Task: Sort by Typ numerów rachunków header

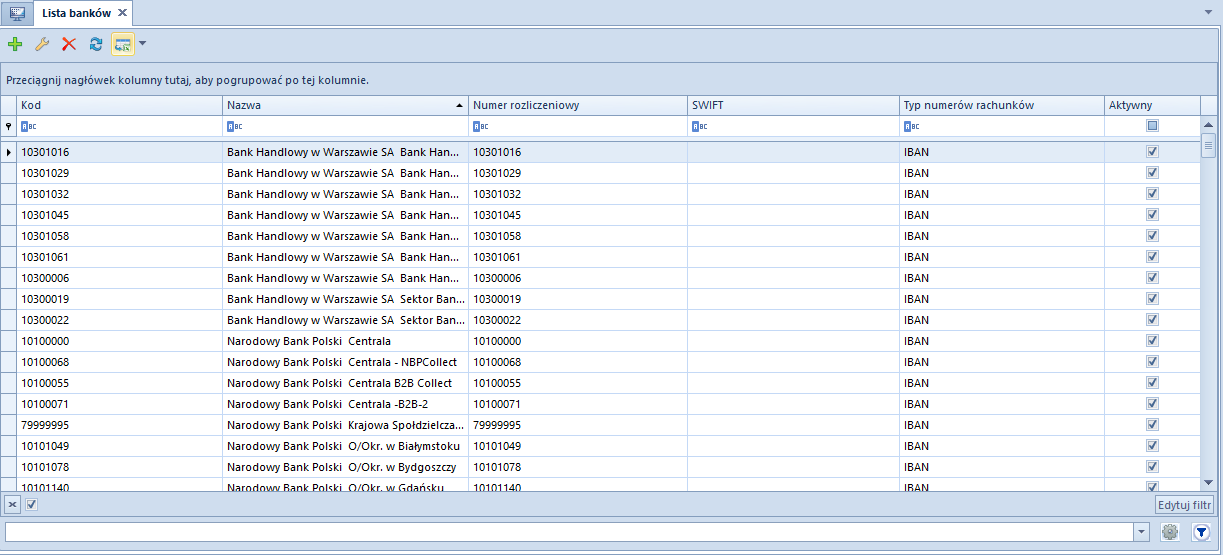Action: tap(1002, 105)
